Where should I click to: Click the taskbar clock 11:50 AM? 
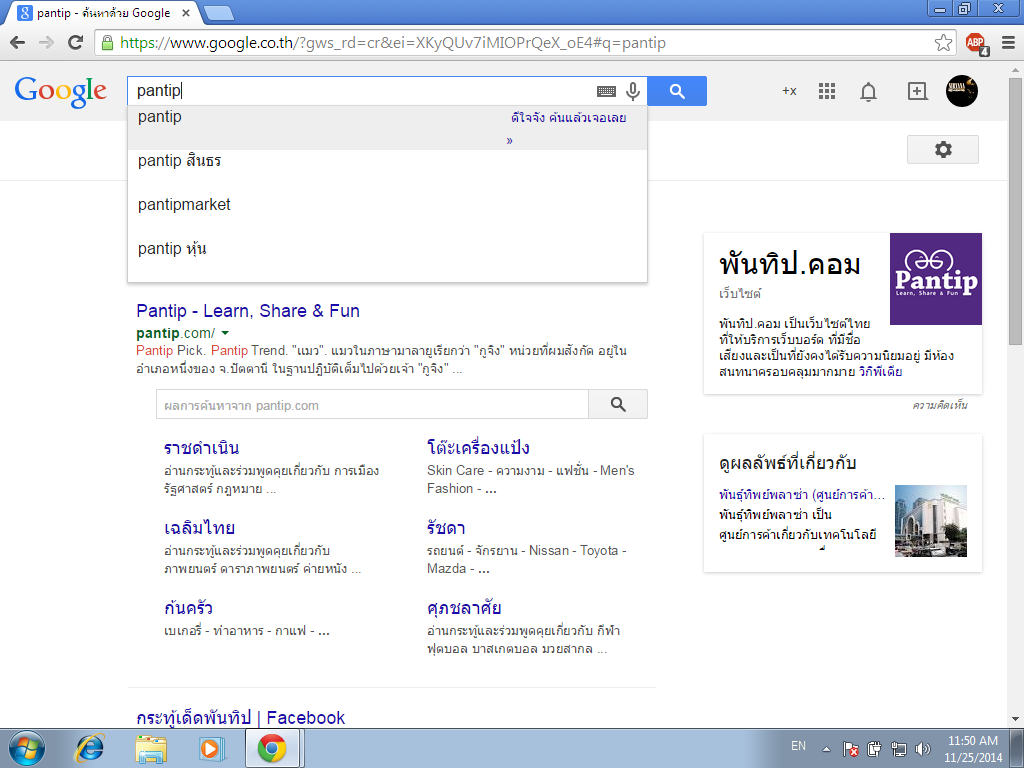click(x=972, y=748)
